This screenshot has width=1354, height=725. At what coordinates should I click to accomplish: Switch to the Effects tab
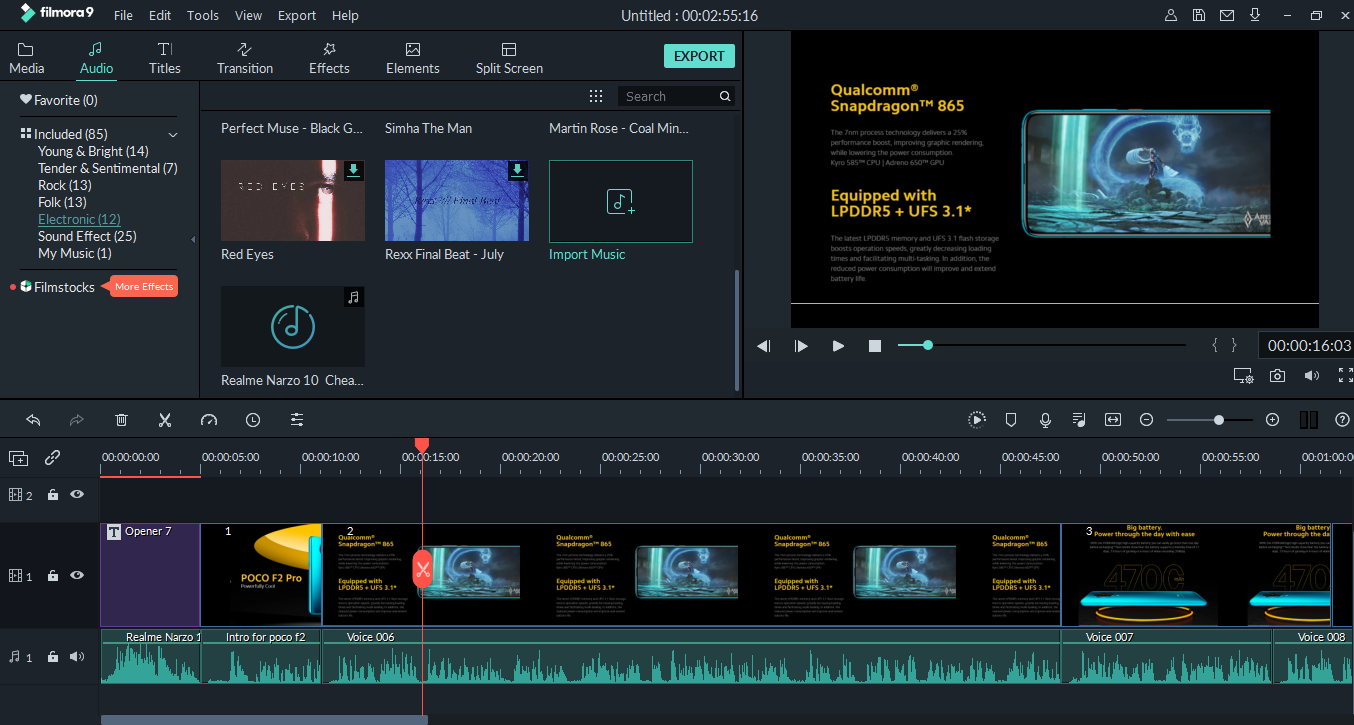tap(329, 59)
